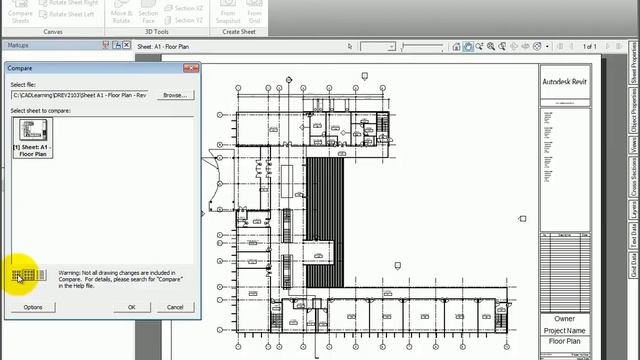640x360 pixels.
Task: Click Rotate Sheet Right
Action: tap(69, 3)
